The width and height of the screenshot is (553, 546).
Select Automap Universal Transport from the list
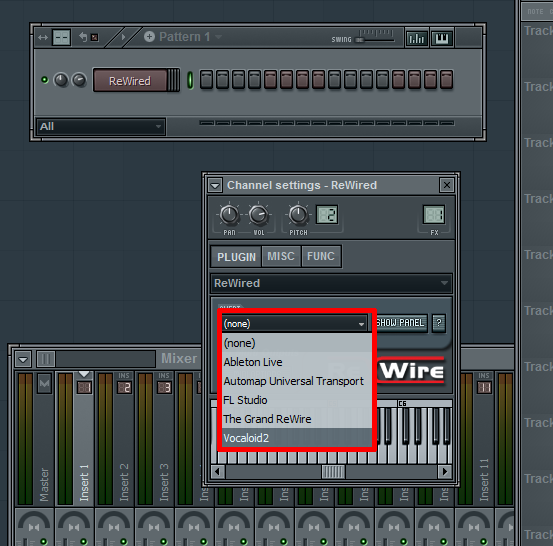[297, 381]
